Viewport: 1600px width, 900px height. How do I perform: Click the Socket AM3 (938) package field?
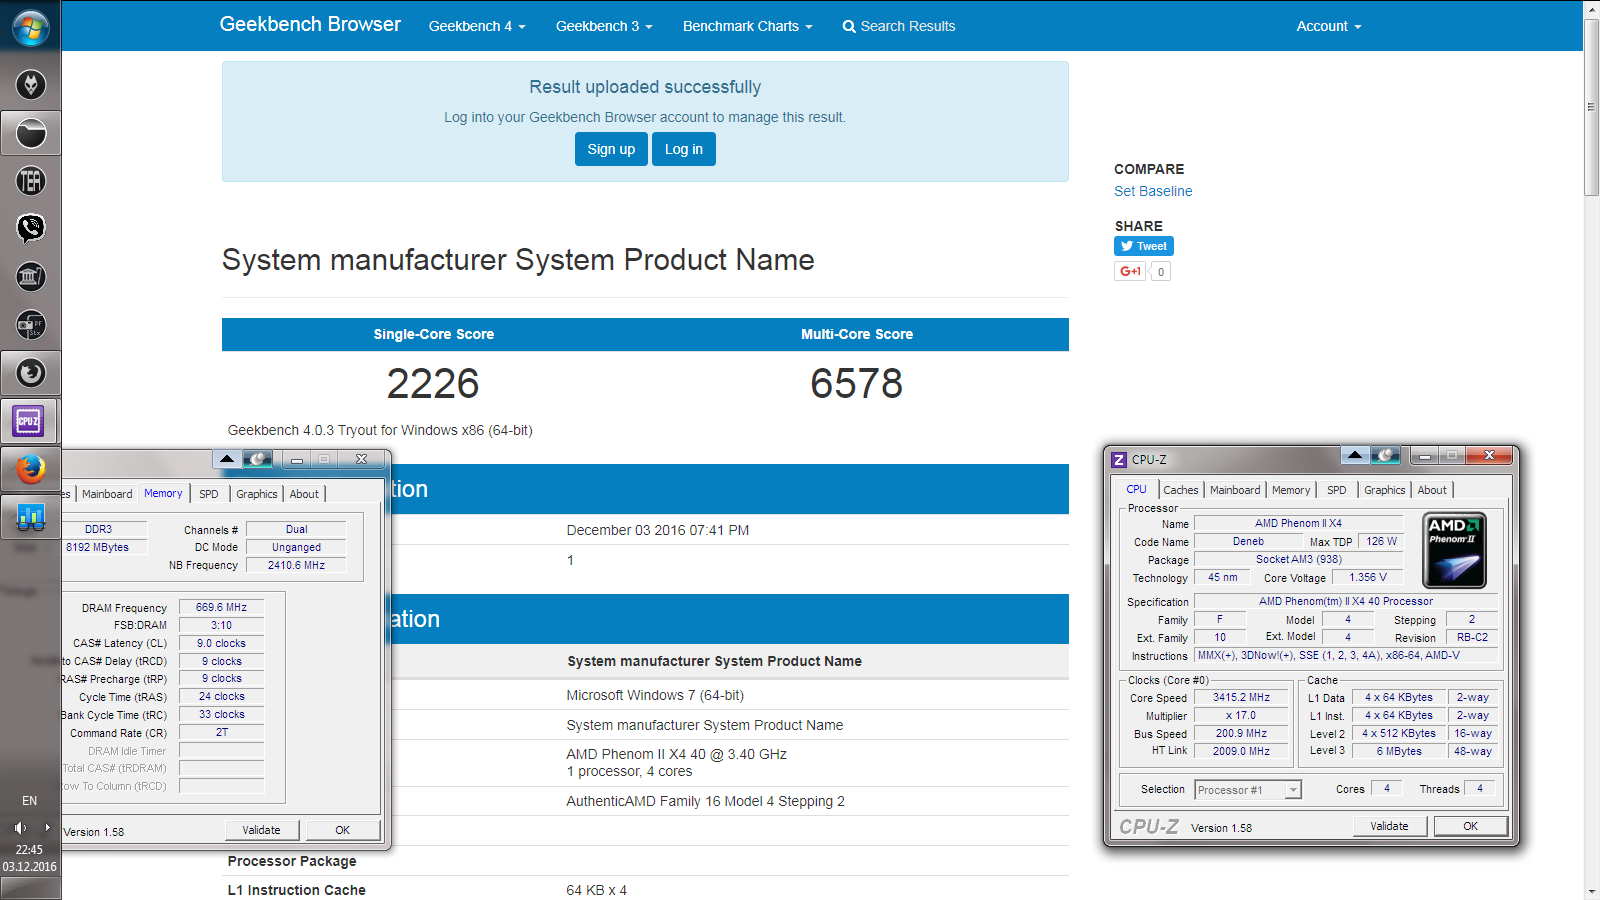click(x=1298, y=559)
